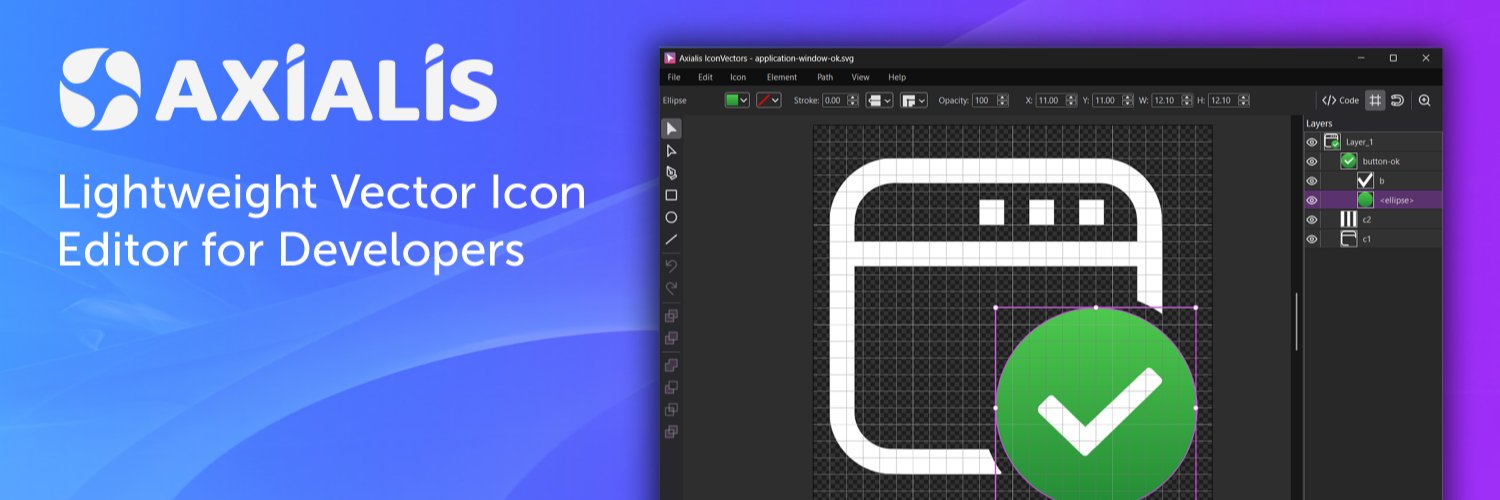This screenshot has width=1500, height=500.
Task: Open the File menu
Action: click(x=674, y=77)
